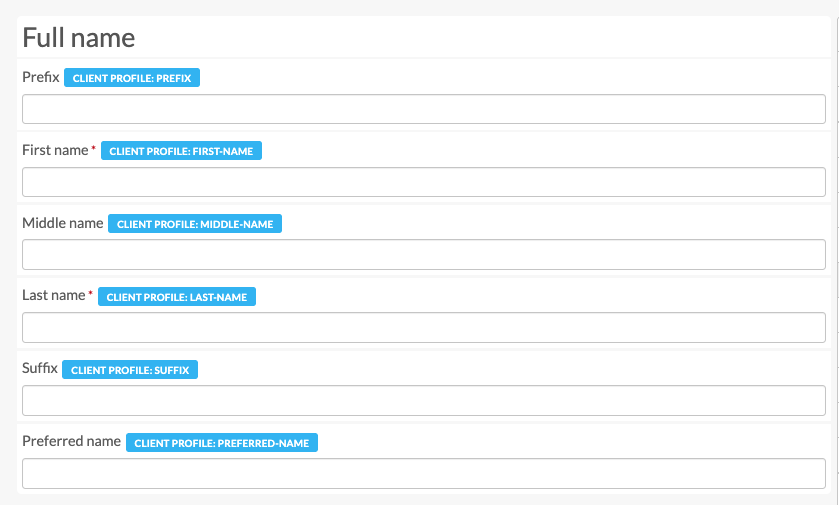
Task: Click into the Prefix text field
Action: pos(423,109)
